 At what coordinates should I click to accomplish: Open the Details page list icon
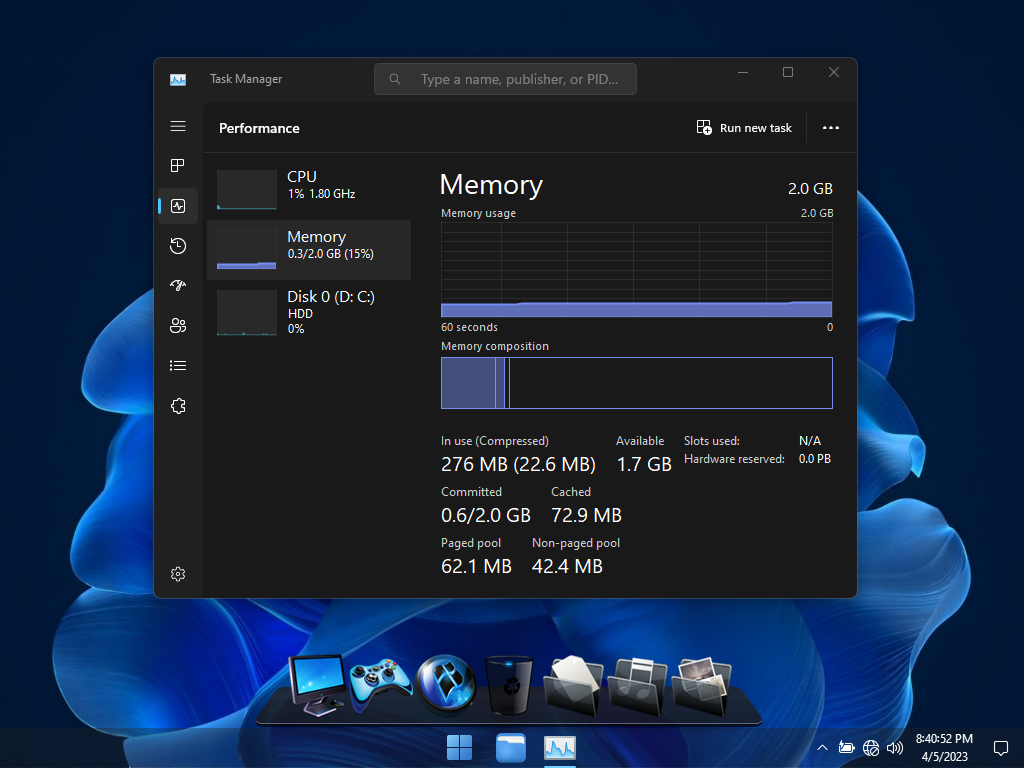coord(178,366)
